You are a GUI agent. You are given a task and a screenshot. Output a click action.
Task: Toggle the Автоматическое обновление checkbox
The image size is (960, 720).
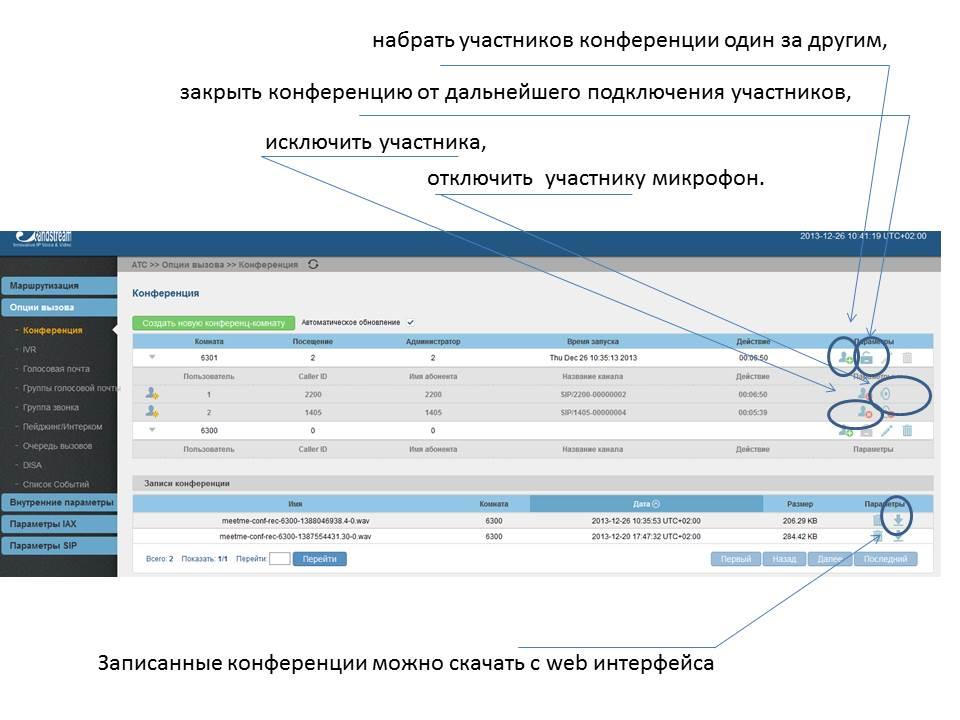(408, 324)
